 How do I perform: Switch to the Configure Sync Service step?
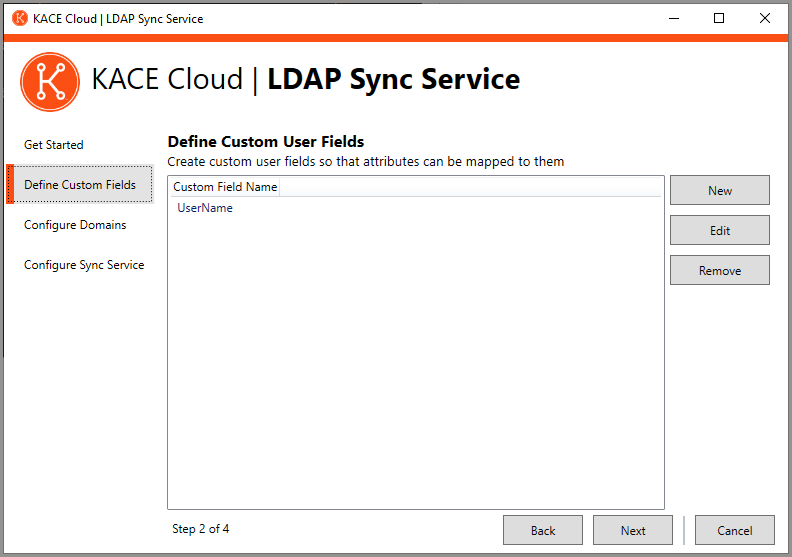pyautogui.click(x=84, y=265)
